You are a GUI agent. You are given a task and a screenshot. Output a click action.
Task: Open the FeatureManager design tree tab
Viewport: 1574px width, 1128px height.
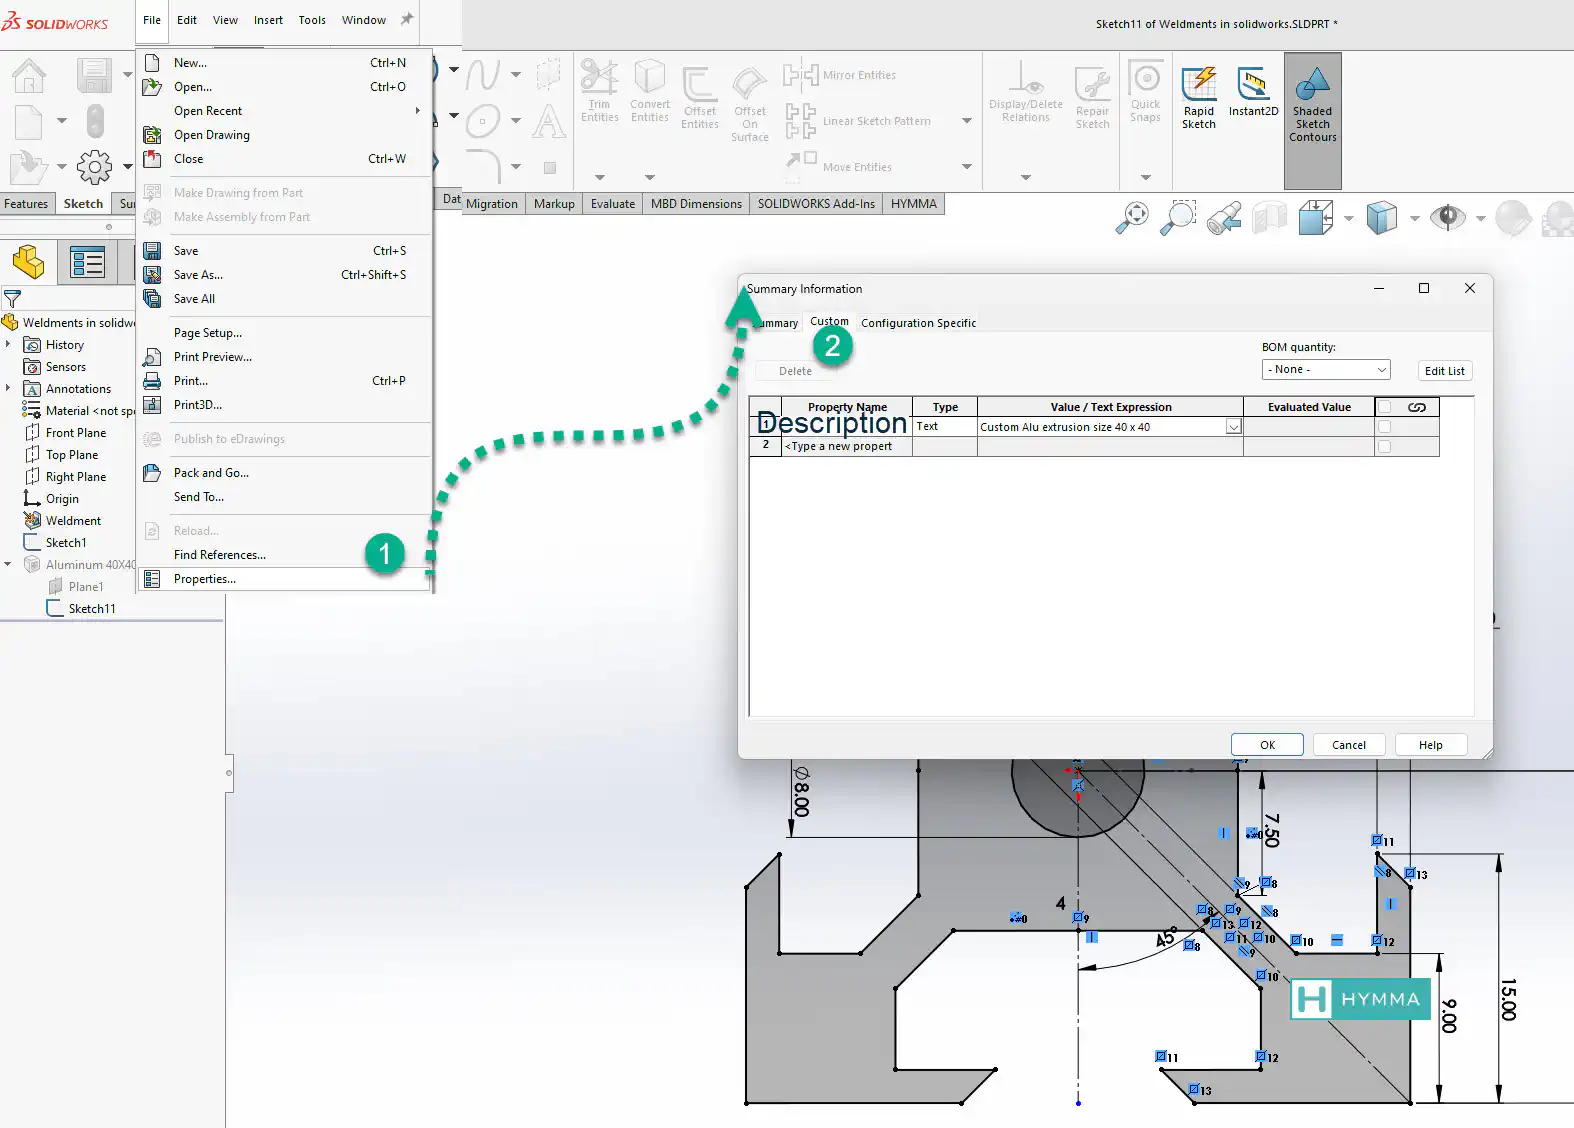click(29, 263)
